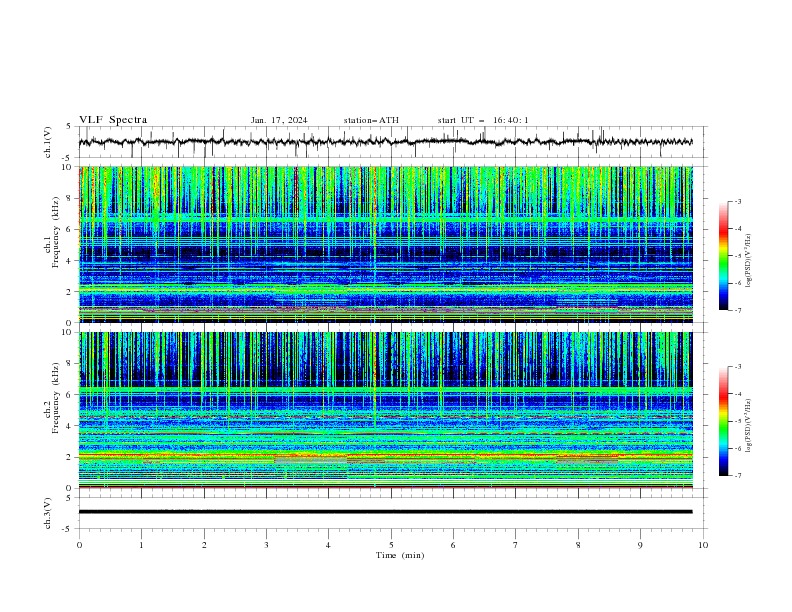Click the ch.1 color bar "-7" tick label
Viewport: 792px width, 612px height.
[x=738, y=311]
